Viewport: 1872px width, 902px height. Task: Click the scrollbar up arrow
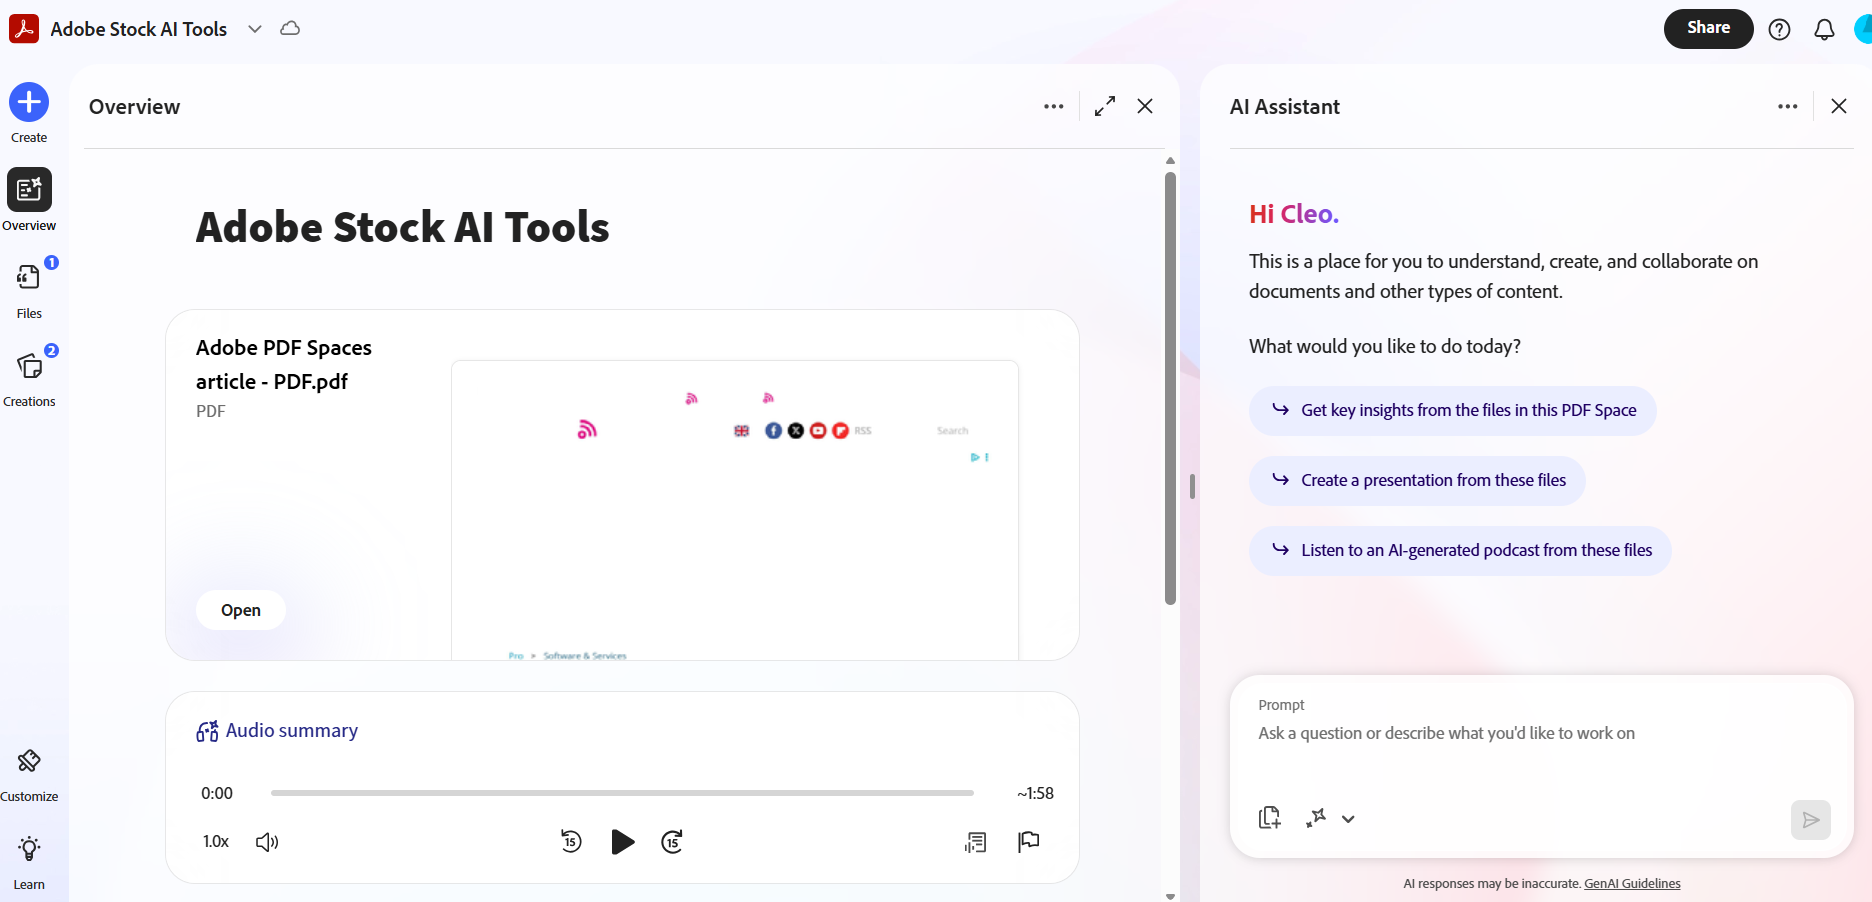[x=1170, y=160]
